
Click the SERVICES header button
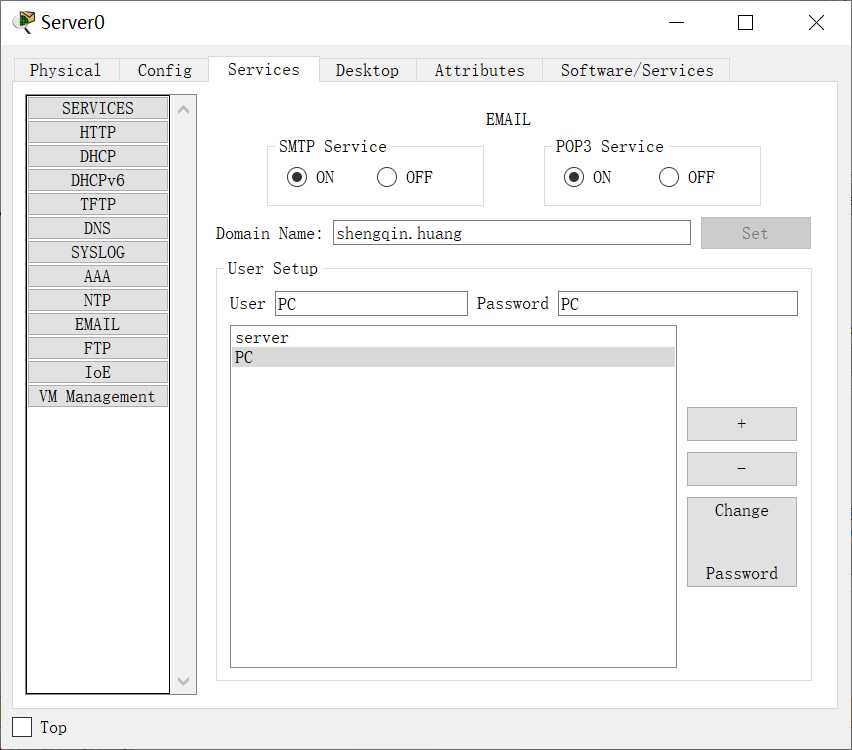click(98, 108)
